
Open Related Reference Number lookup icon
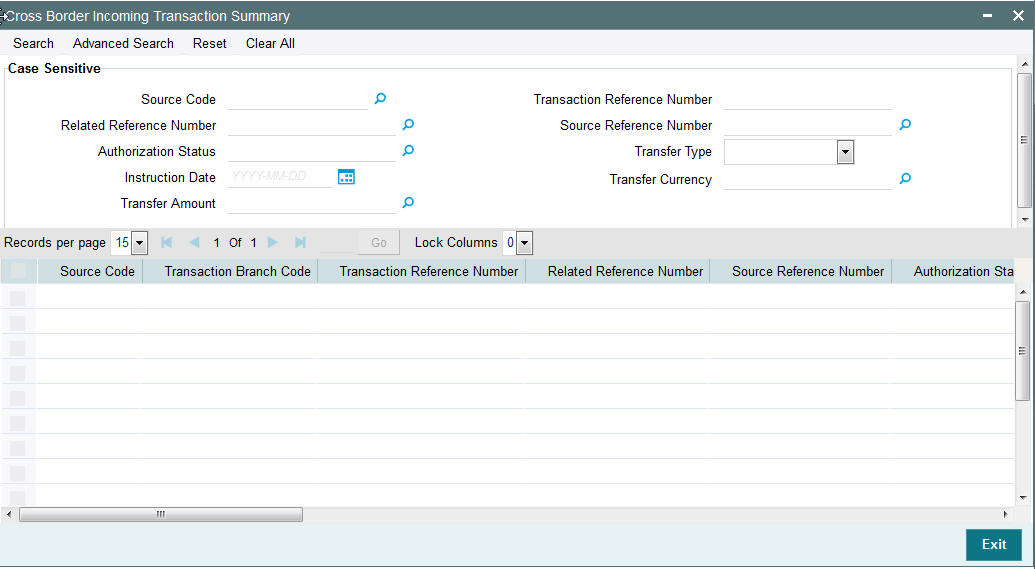coord(409,125)
